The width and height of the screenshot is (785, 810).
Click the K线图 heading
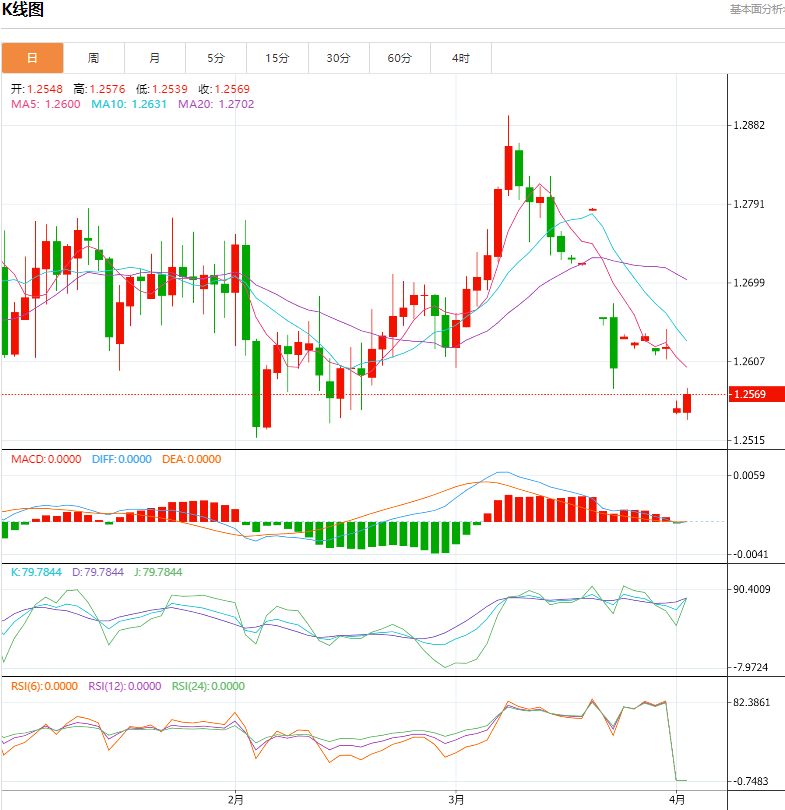[x=23, y=10]
